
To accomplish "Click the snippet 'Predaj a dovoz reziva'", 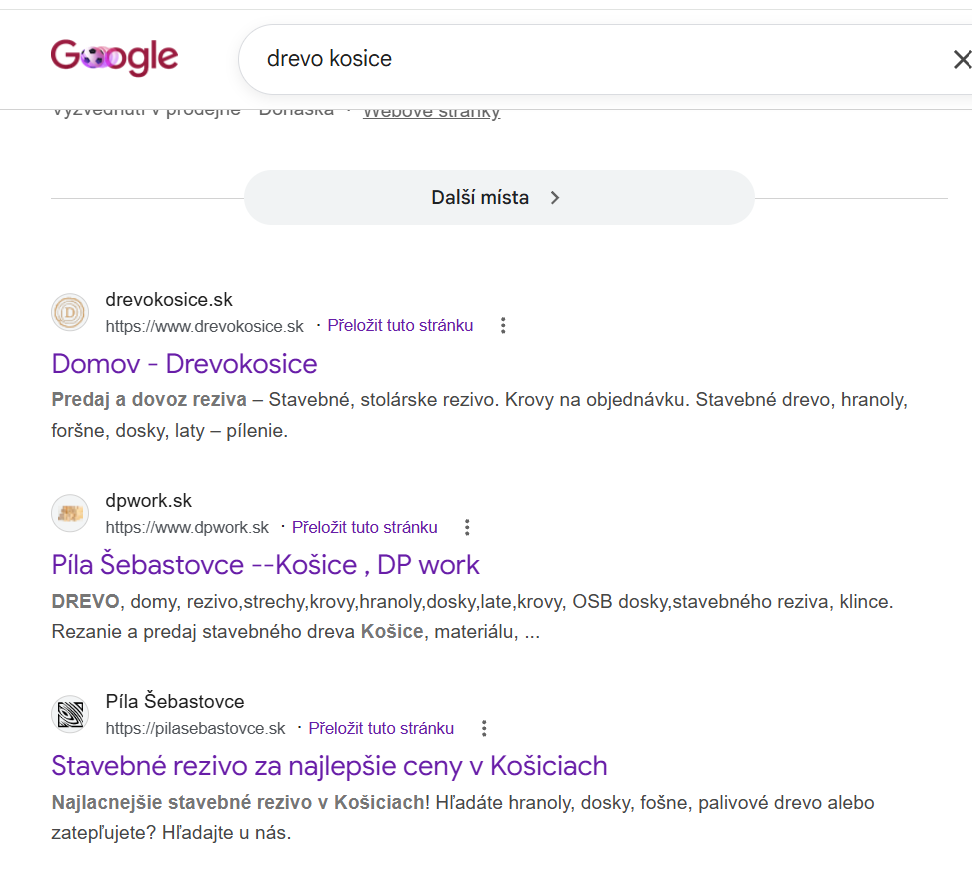I will pyautogui.click(x=149, y=399).
